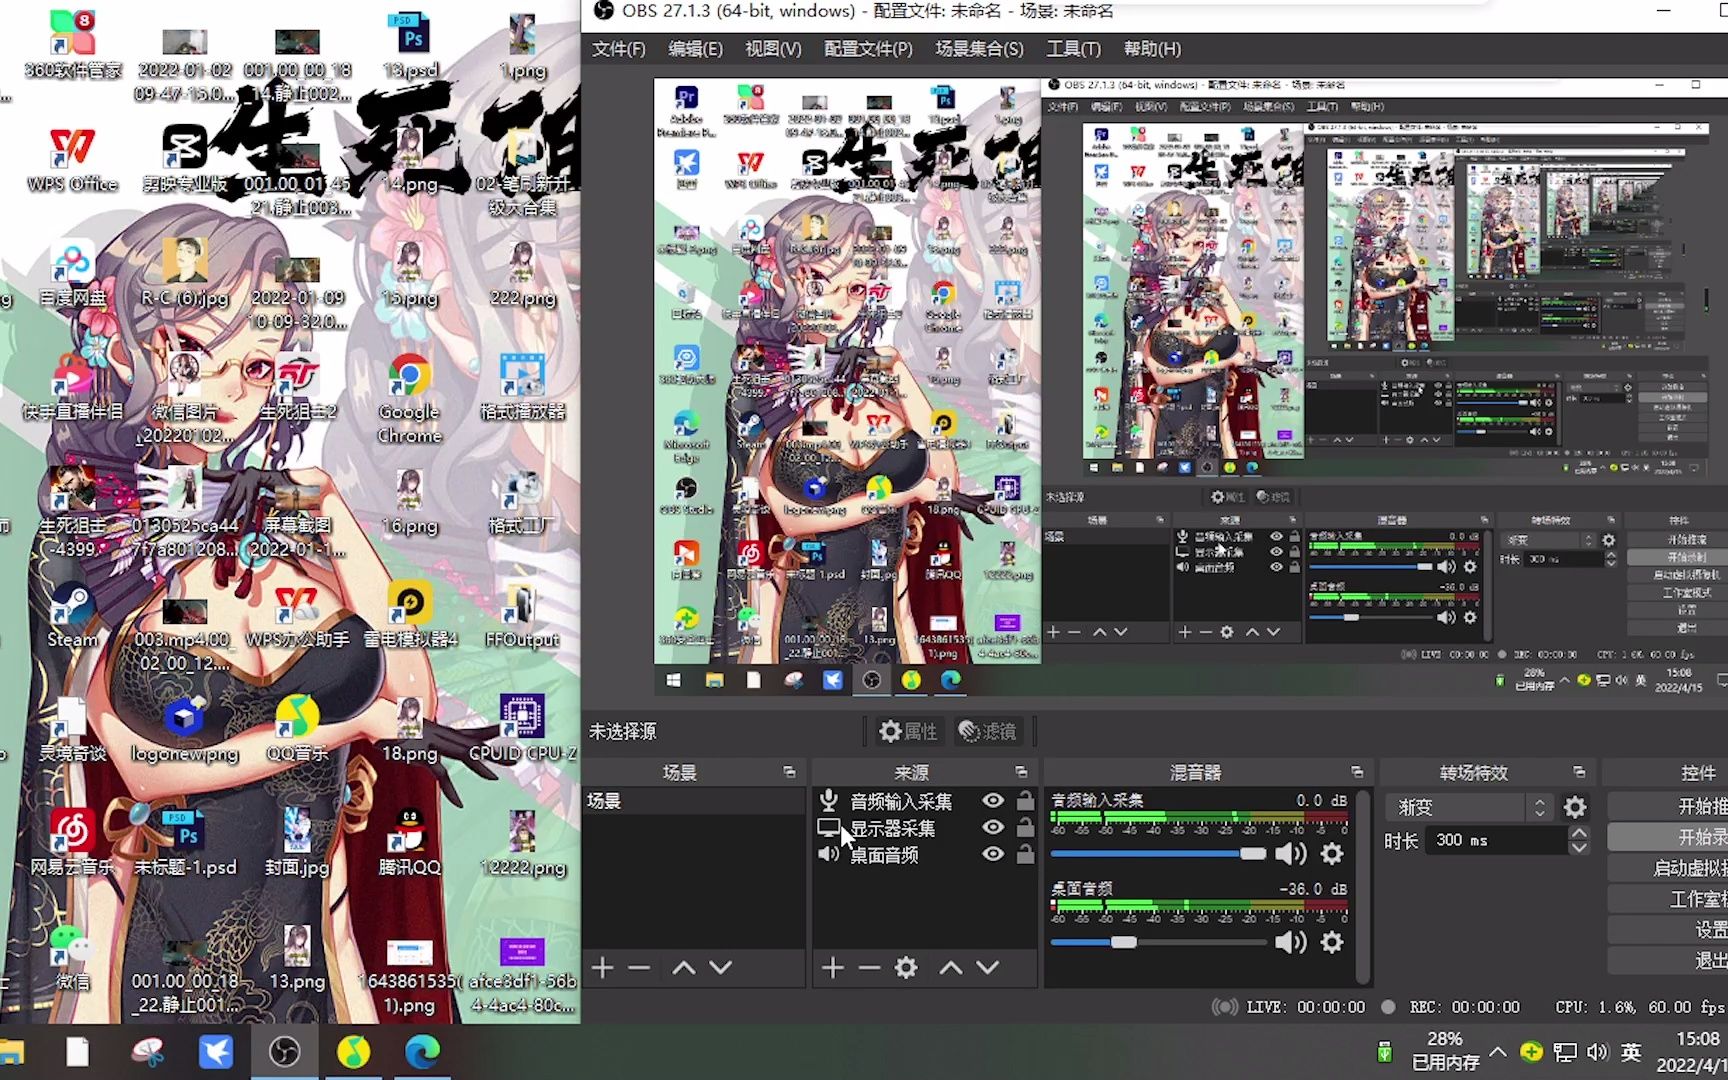The width and height of the screenshot is (1728, 1080).
Task: Mute the 桌面音频 mixer channel
Action: (1290, 942)
